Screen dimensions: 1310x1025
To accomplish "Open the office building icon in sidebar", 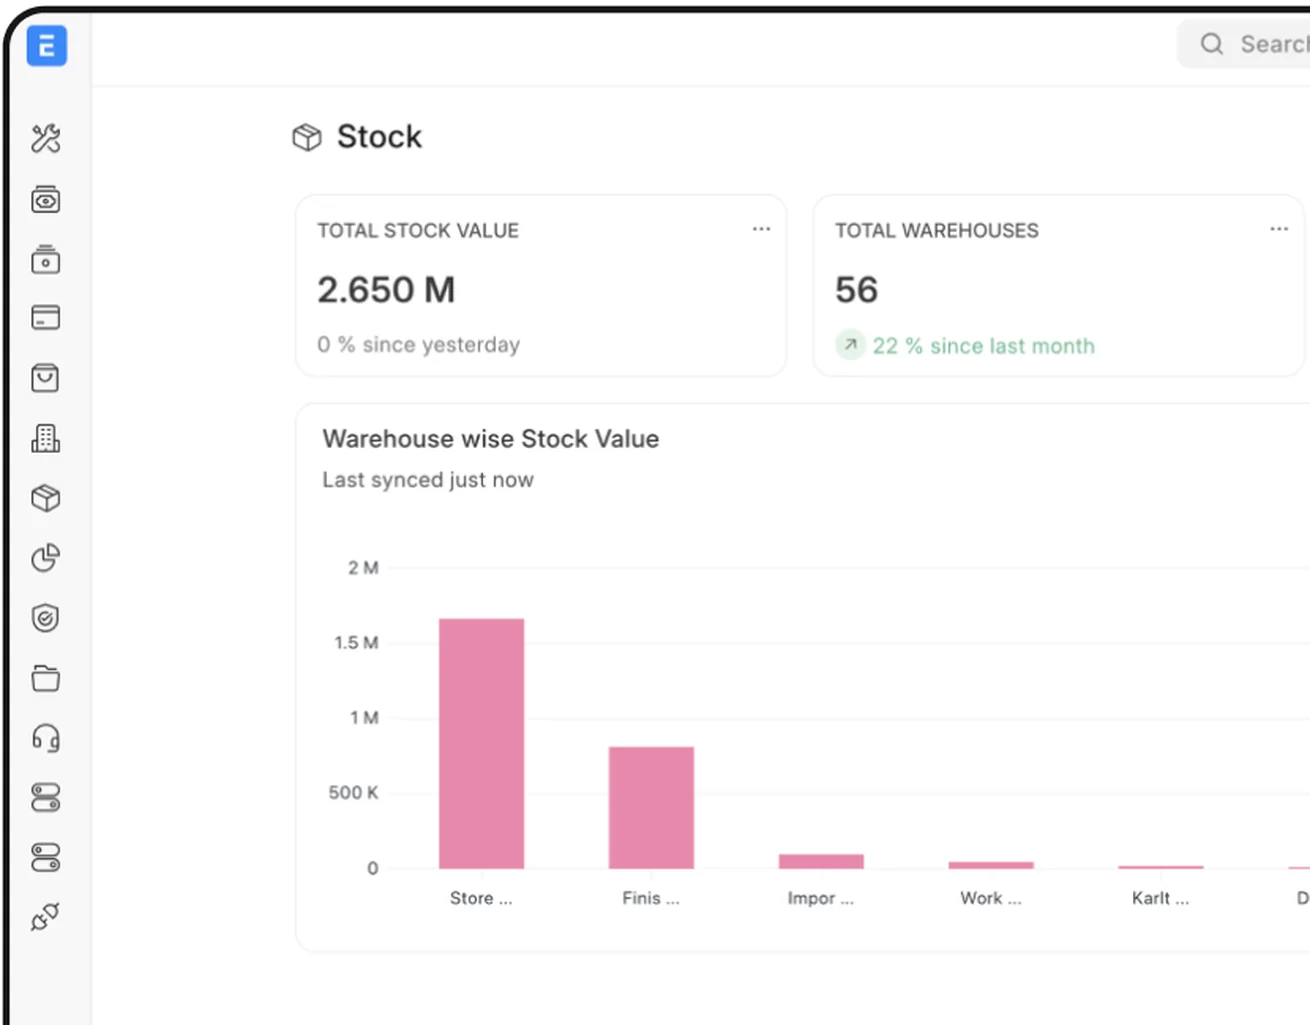I will coord(46,438).
